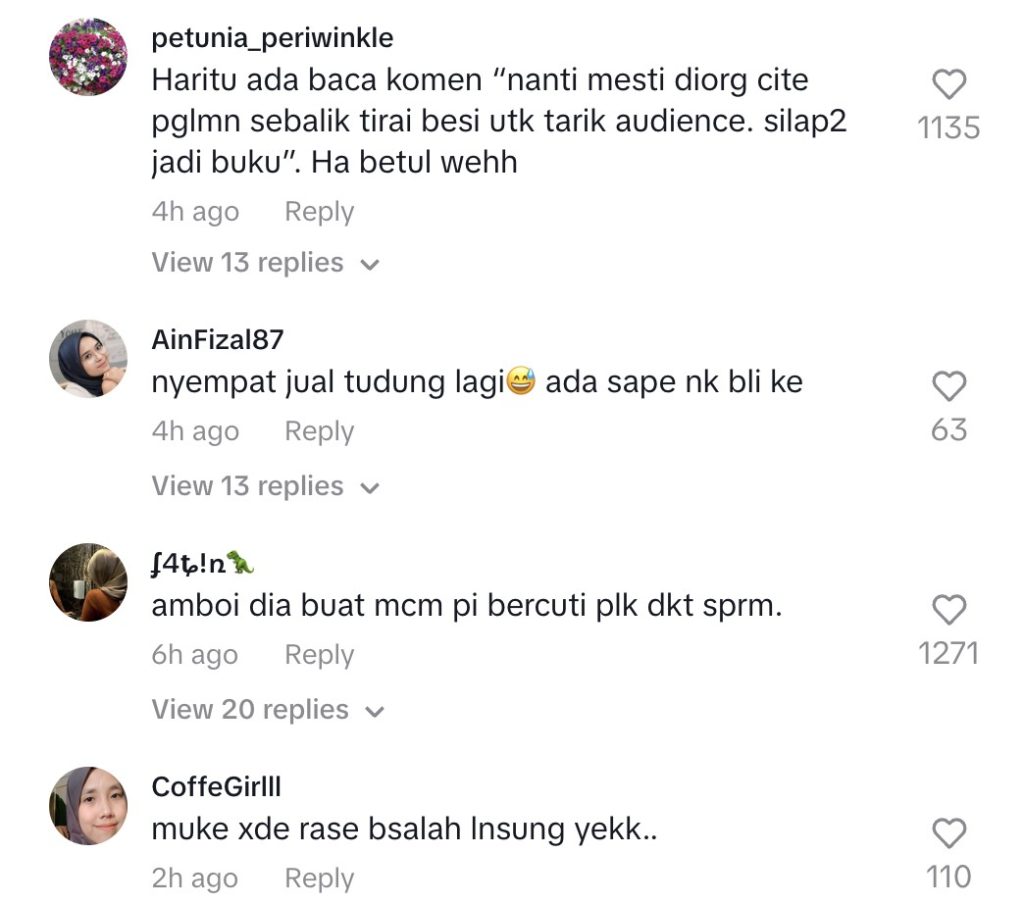Open the dinosaur-emoji user's avatar
The height and width of the screenshot is (904, 1024).
point(88,582)
